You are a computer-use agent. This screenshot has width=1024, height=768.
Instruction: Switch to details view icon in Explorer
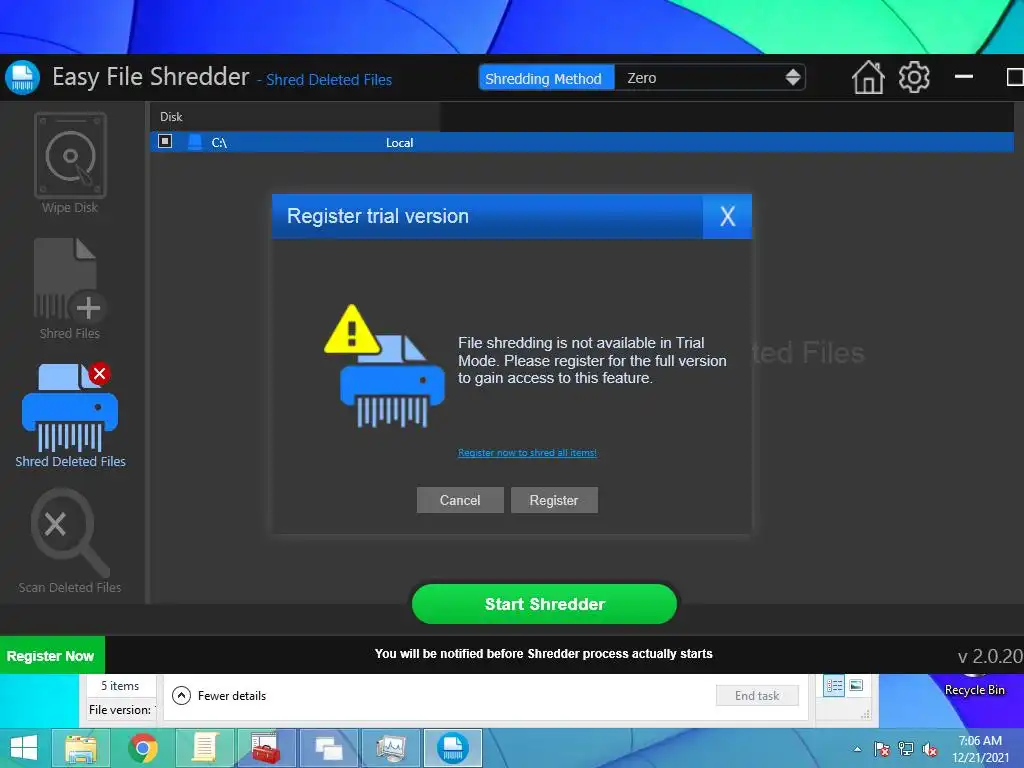pyautogui.click(x=834, y=686)
